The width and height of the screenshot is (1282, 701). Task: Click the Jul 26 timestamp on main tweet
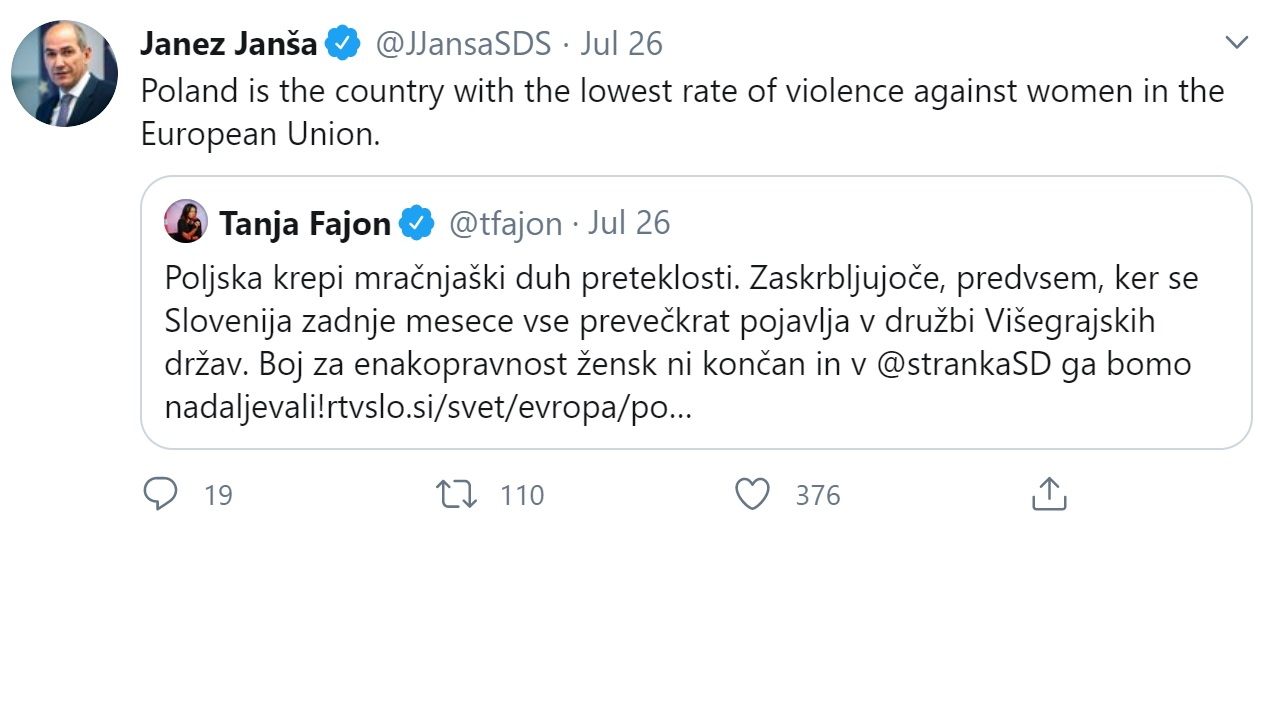tap(621, 44)
